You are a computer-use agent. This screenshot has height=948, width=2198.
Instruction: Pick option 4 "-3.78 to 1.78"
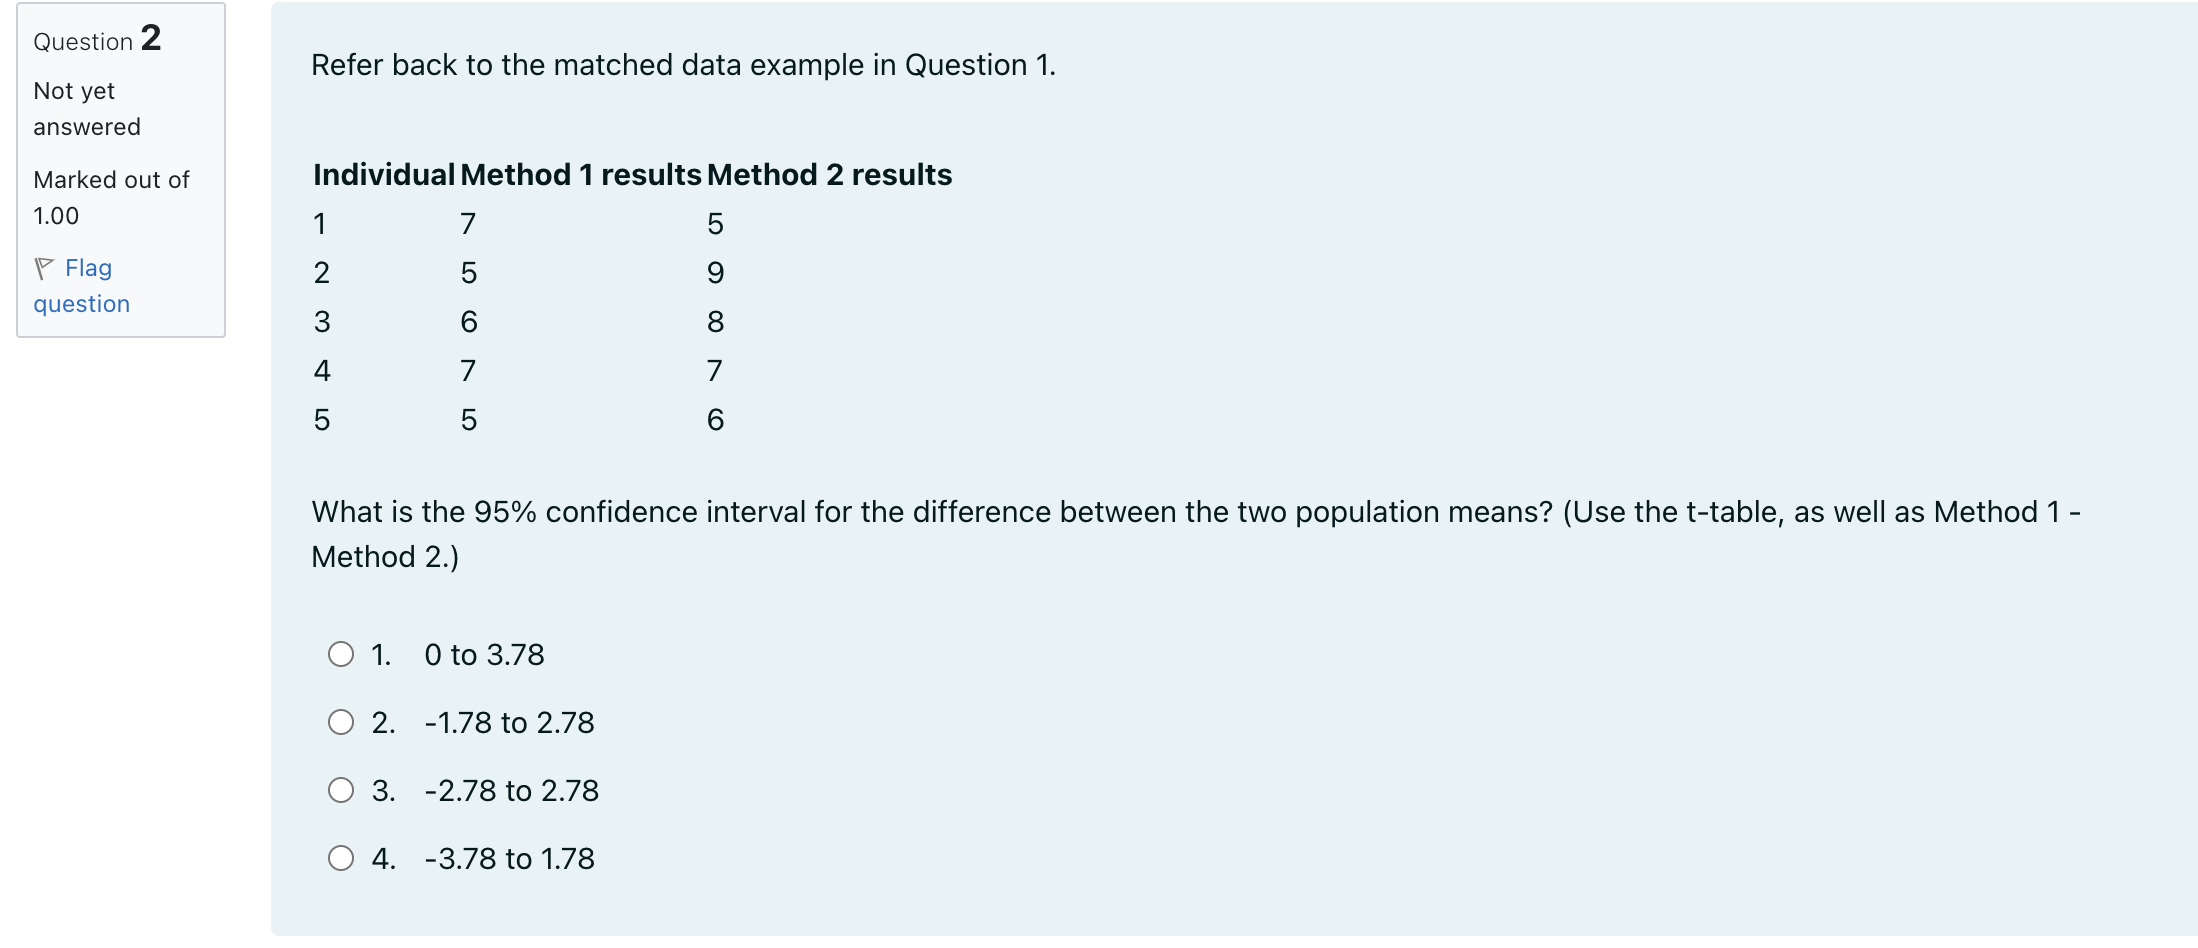pyautogui.click(x=342, y=857)
